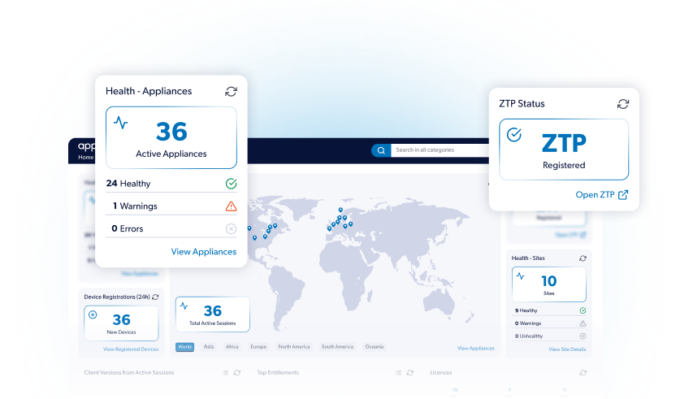
Task: Click the pulse icon in Total Active Sessions box
Action: pos(184,305)
